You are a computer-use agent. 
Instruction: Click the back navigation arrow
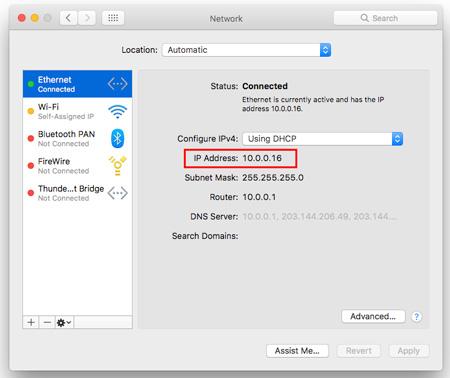click(68, 18)
